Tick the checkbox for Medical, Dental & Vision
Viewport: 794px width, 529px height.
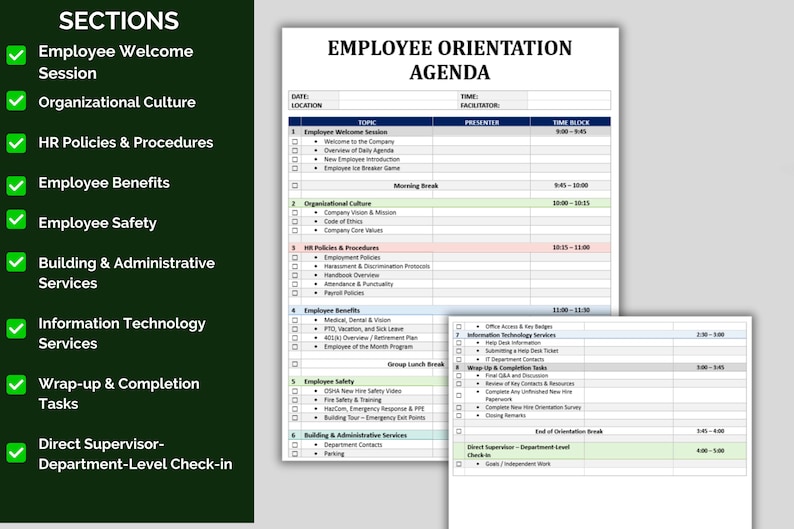click(x=295, y=320)
